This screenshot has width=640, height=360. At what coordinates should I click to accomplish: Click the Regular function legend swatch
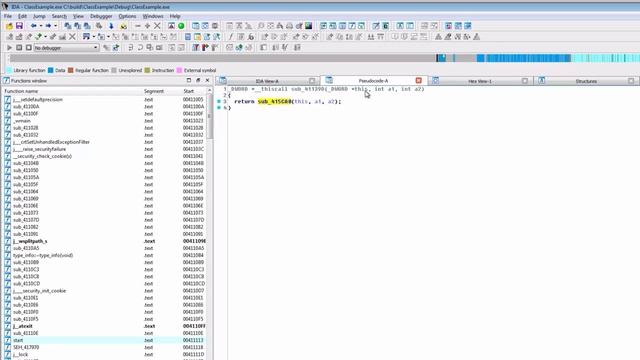[x=71, y=70]
